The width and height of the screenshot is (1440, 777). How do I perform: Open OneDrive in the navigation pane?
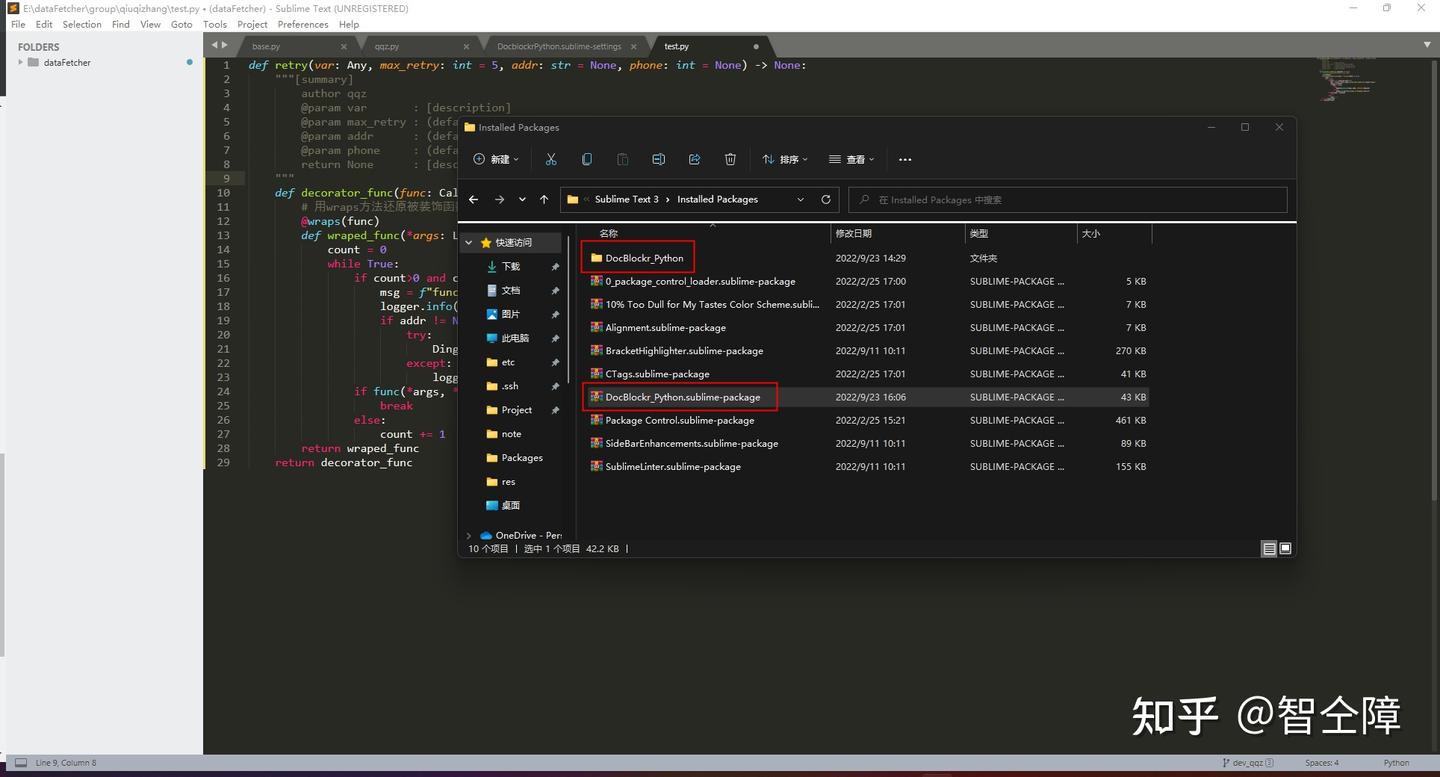(x=521, y=535)
